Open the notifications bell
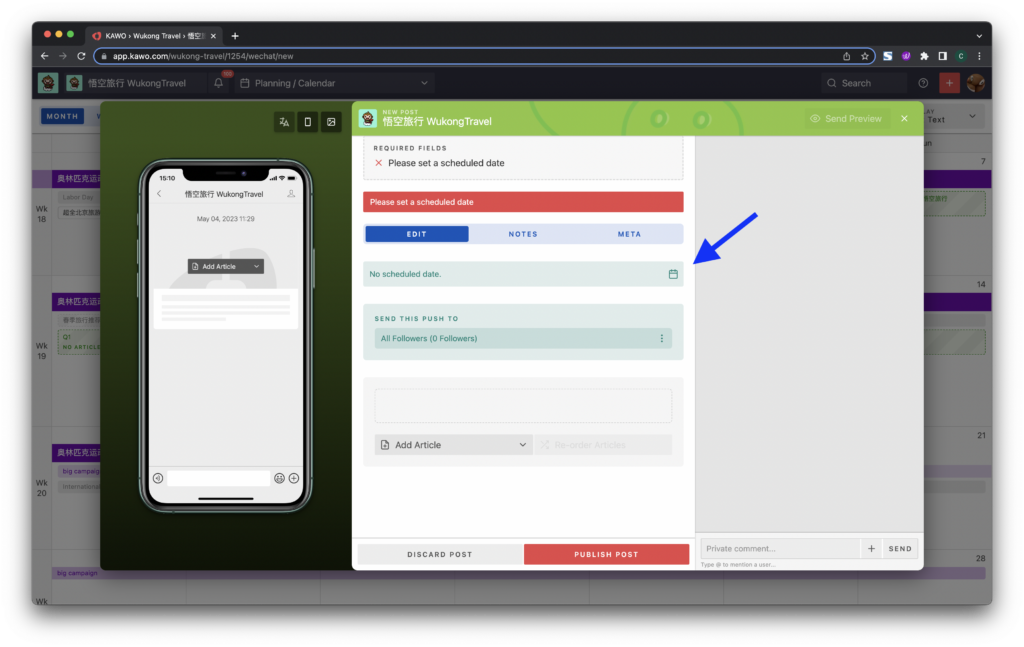This screenshot has width=1024, height=647. pyautogui.click(x=219, y=83)
